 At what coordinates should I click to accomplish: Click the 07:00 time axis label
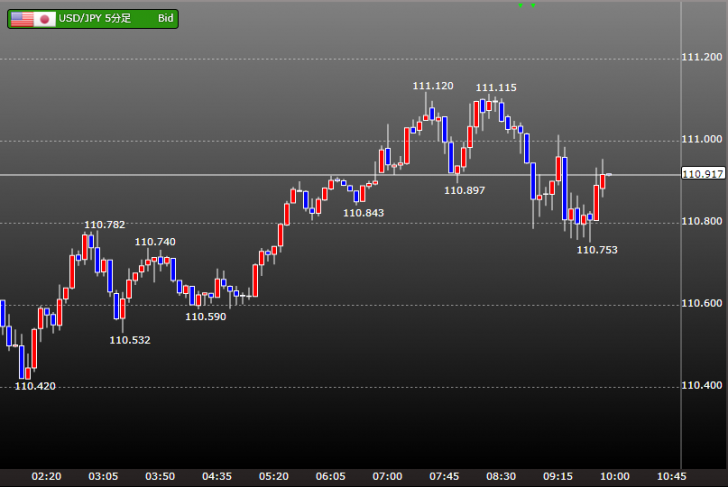click(387, 476)
